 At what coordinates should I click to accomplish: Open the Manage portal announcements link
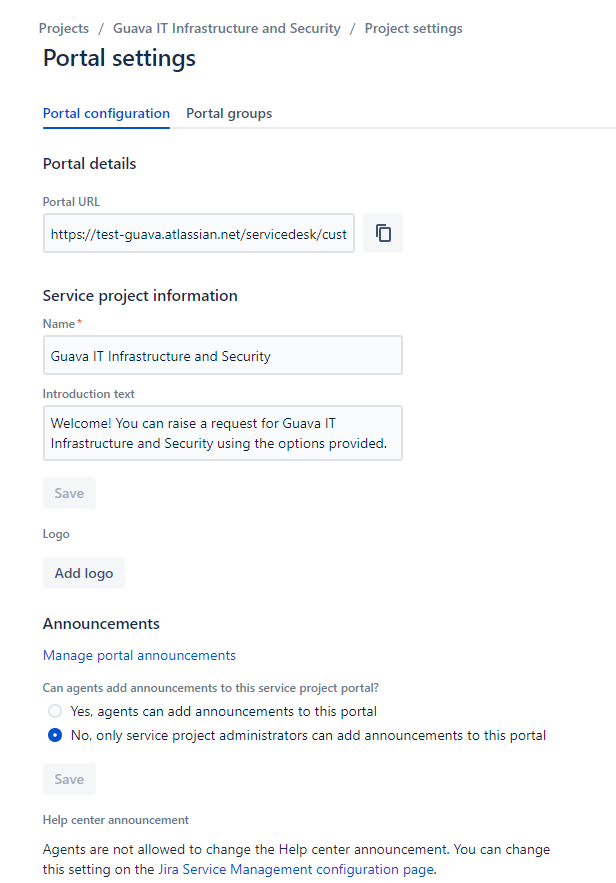(x=139, y=655)
